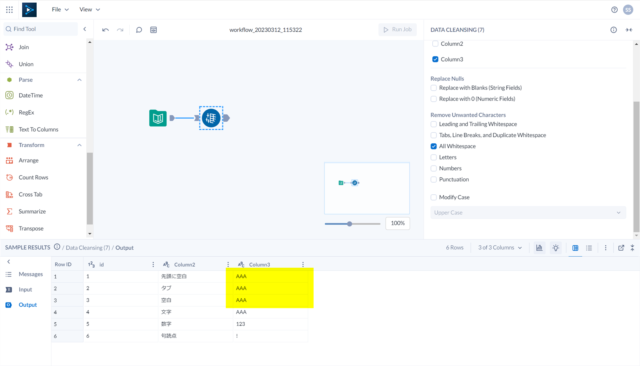The height and width of the screenshot is (366, 640).
Task: Switch results to list layout view
Action: pos(589,248)
